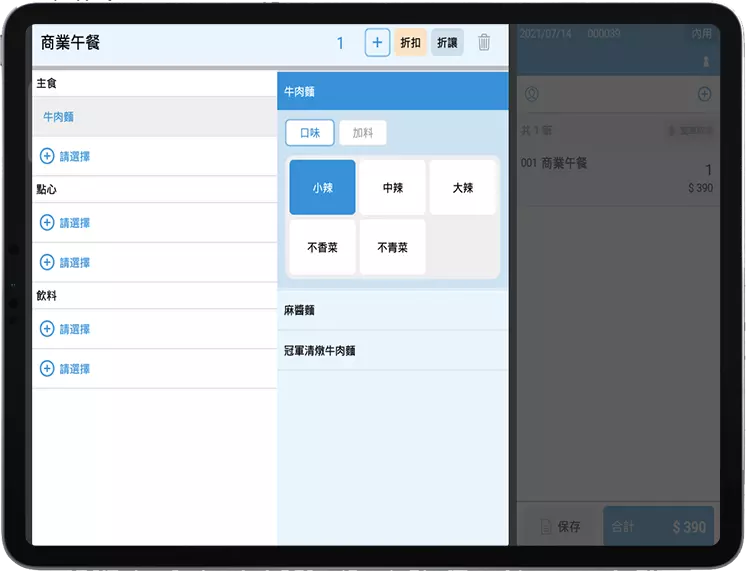
Task: Save the order with 保存
Action: click(560, 526)
